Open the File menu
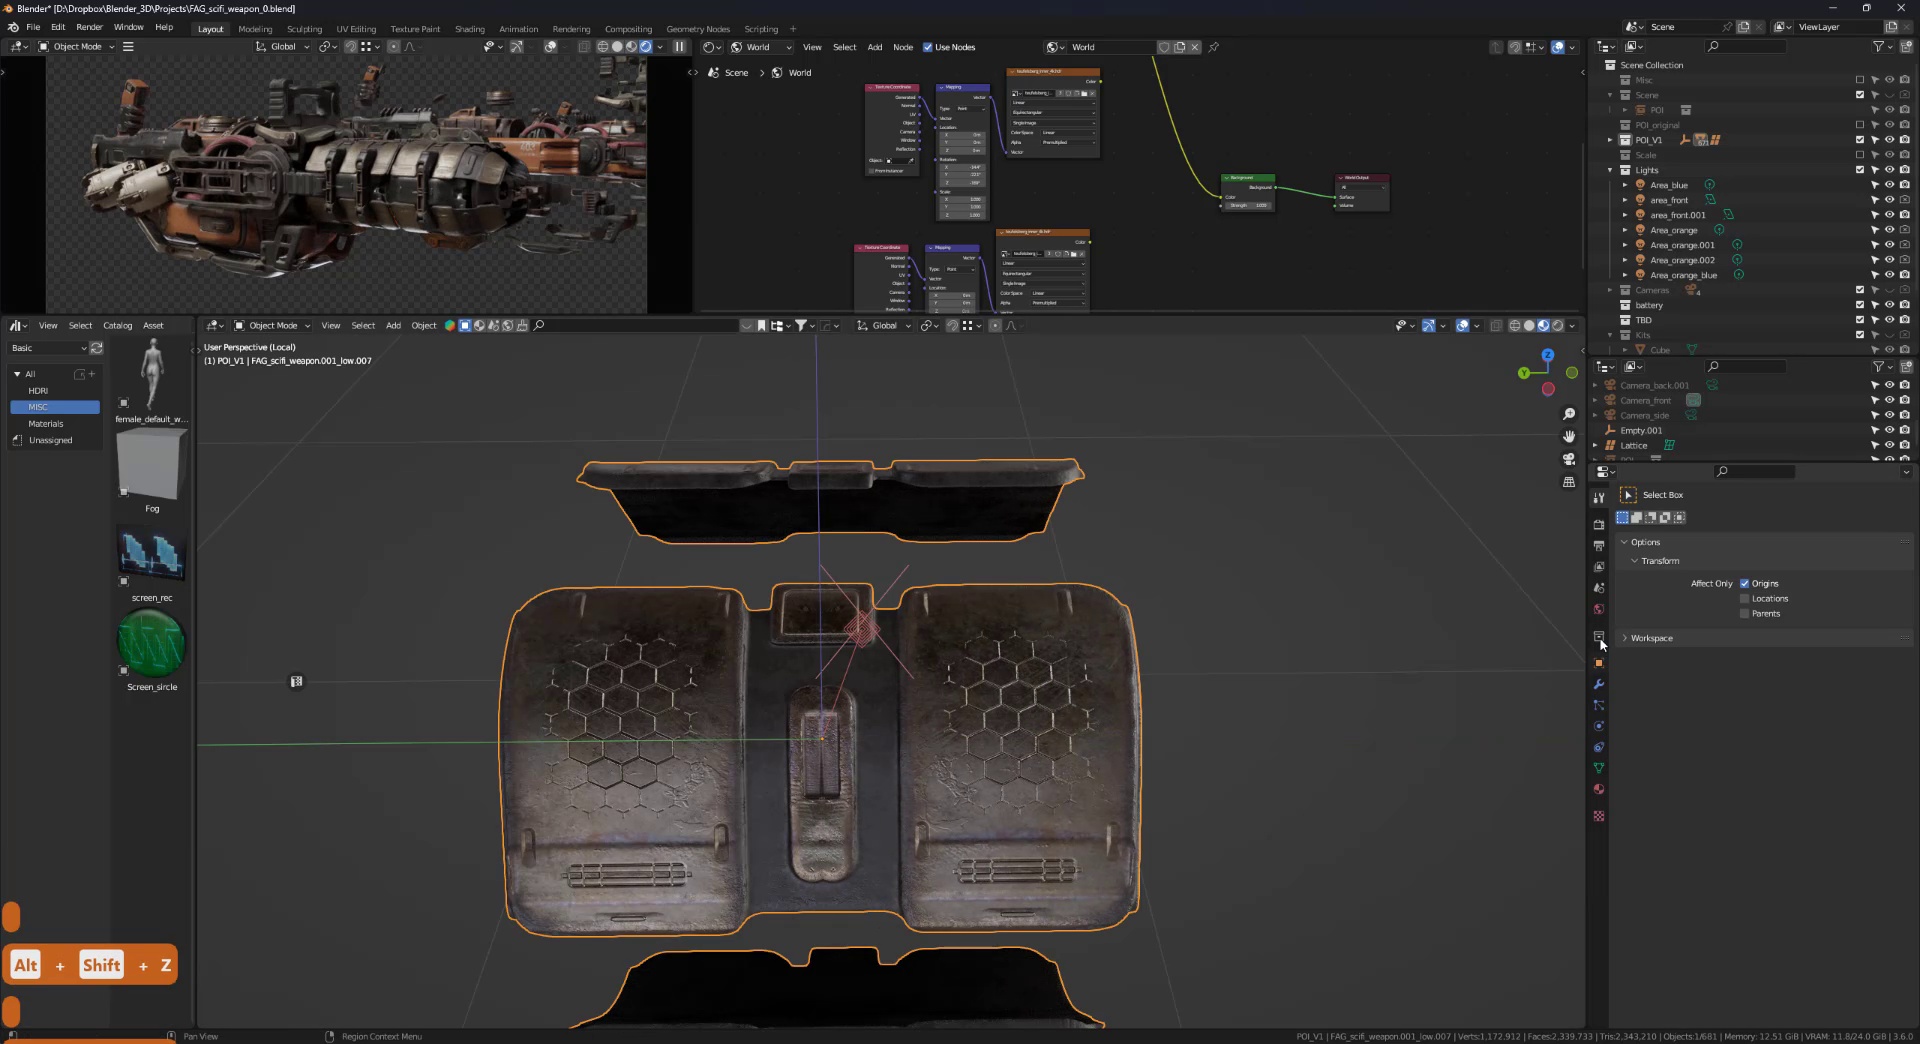Image resolution: width=1920 pixels, height=1044 pixels. coord(33,28)
